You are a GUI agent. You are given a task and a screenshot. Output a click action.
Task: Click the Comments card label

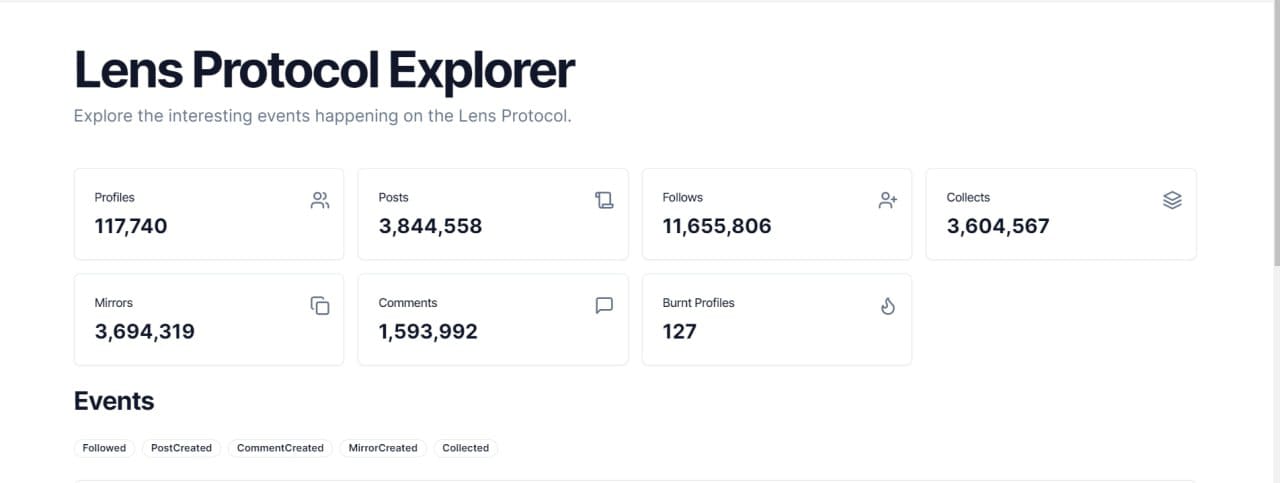coord(408,303)
